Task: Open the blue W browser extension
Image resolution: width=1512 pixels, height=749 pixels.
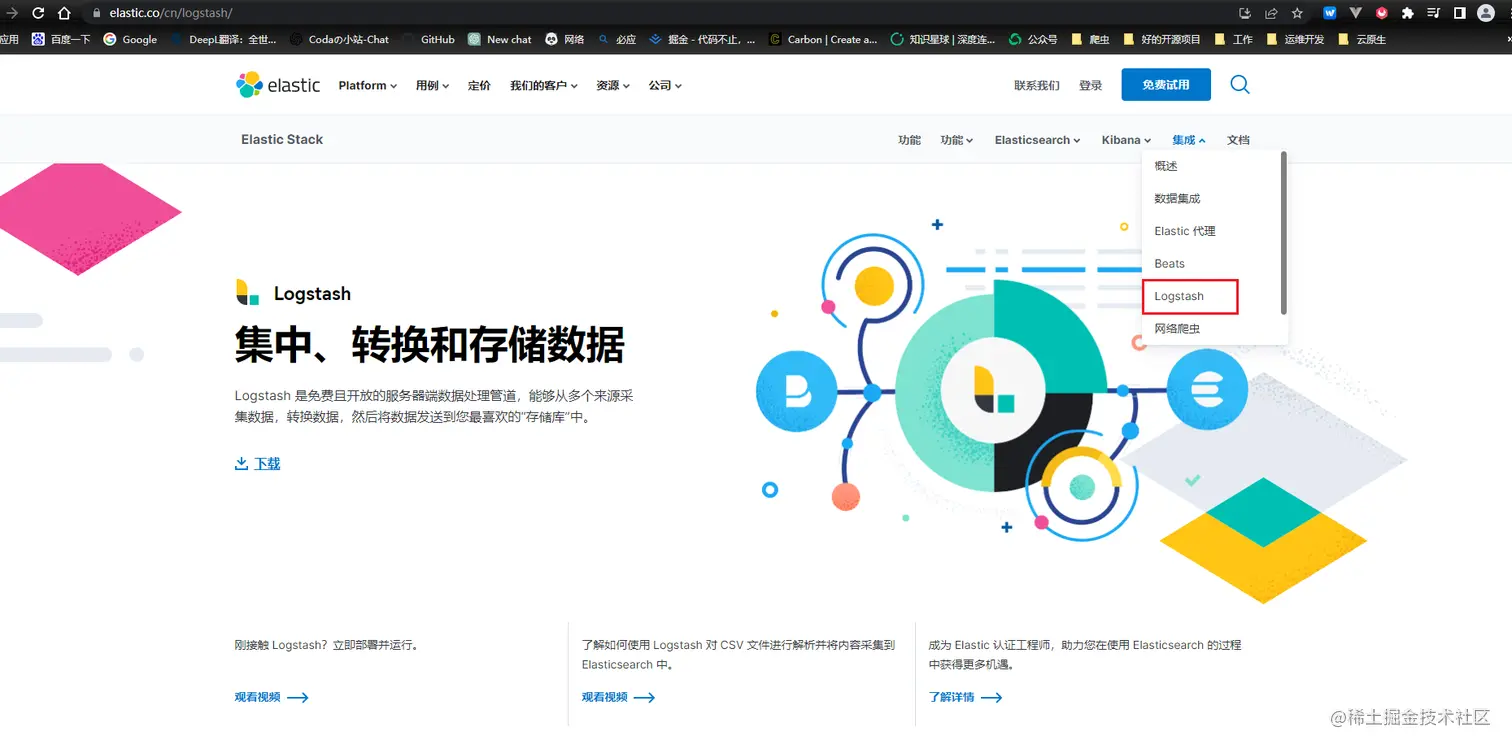Action: (x=1329, y=13)
